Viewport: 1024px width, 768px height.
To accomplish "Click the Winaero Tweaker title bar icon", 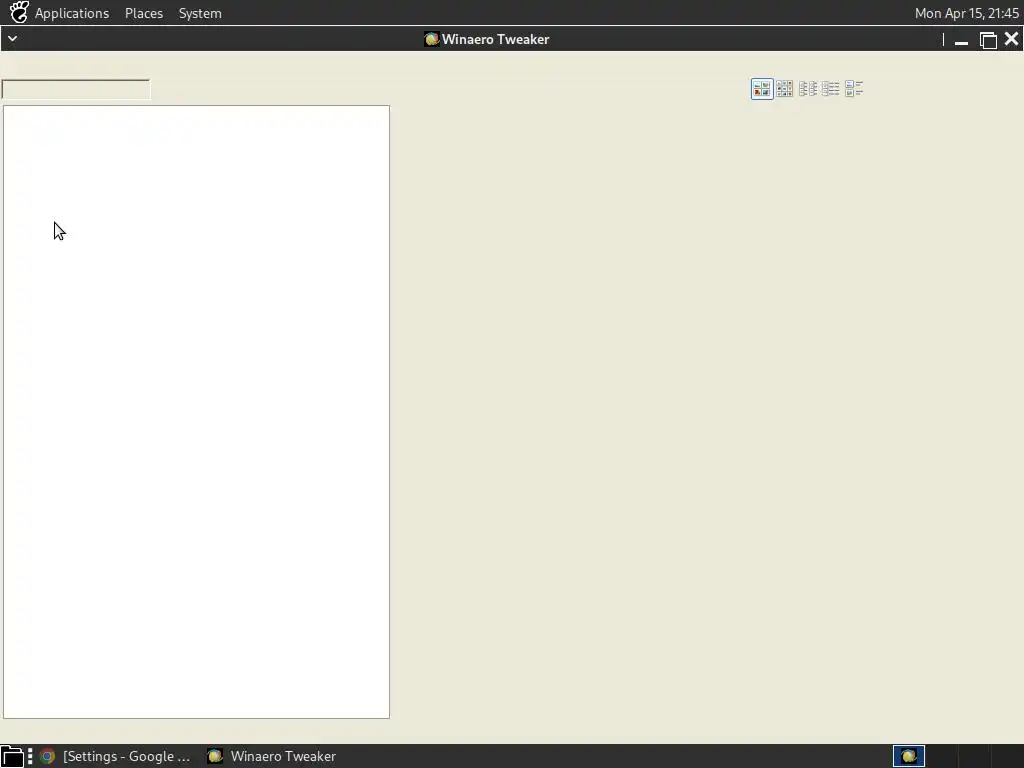I will [431, 39].
